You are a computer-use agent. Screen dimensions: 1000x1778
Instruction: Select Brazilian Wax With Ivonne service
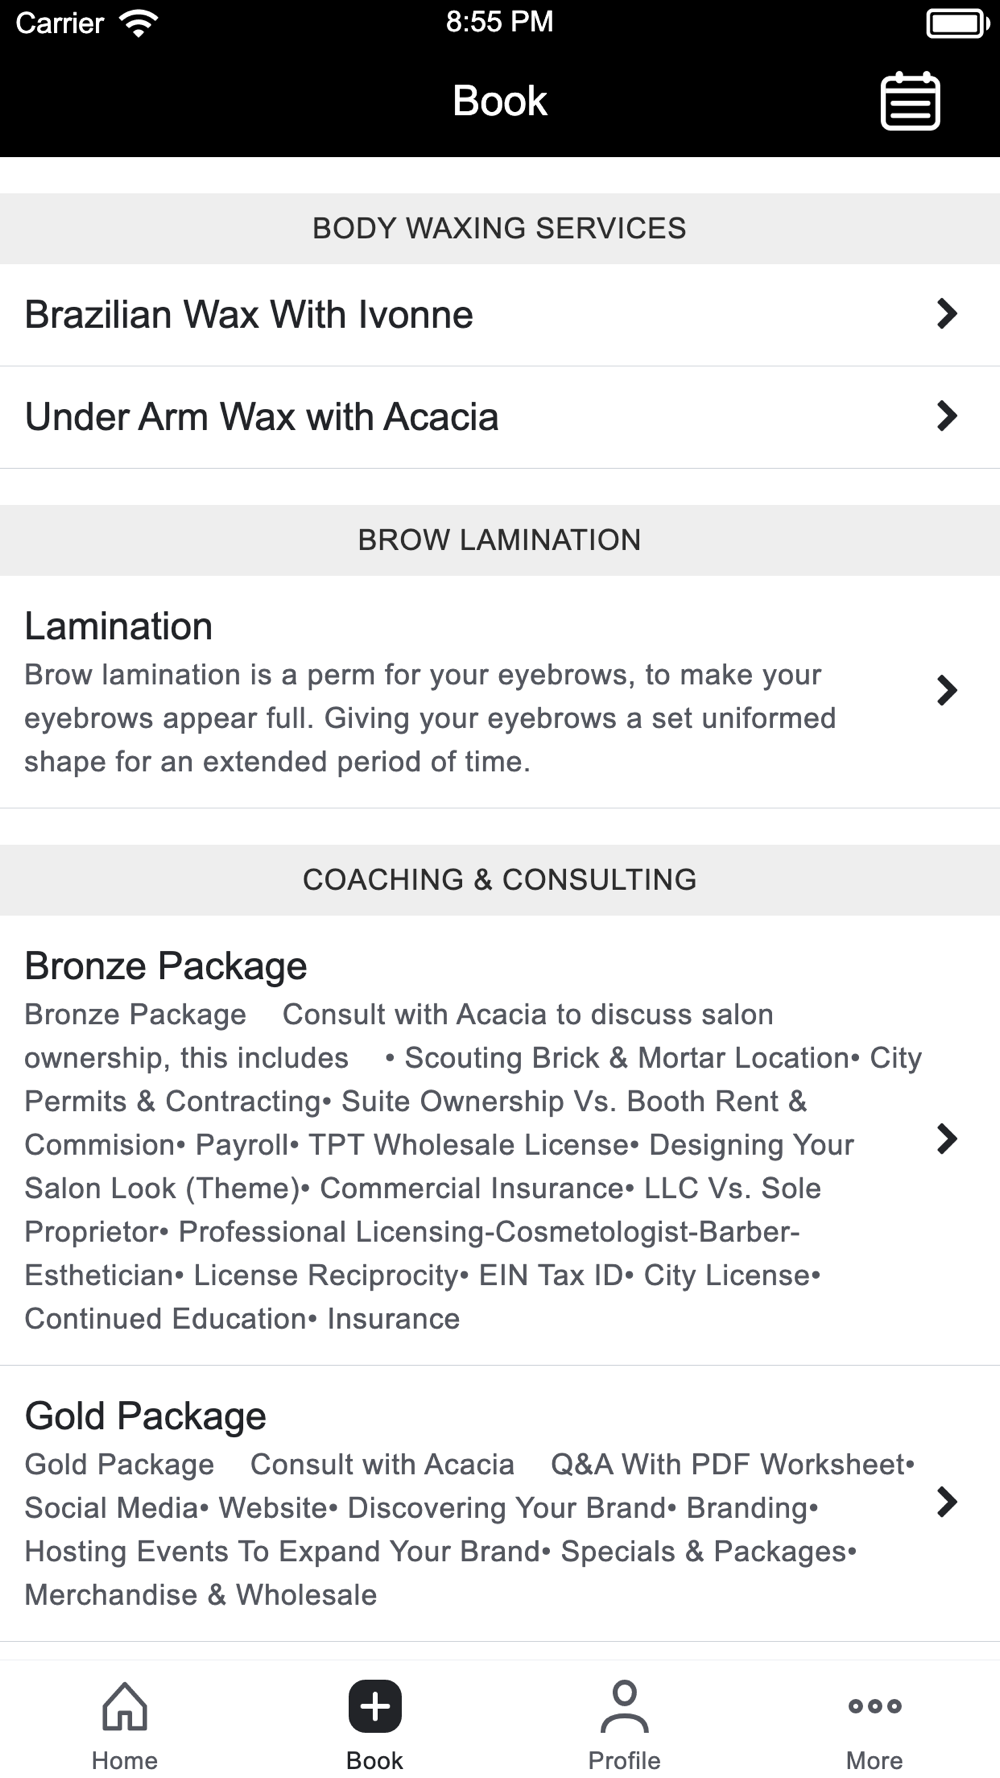(249, 315)
